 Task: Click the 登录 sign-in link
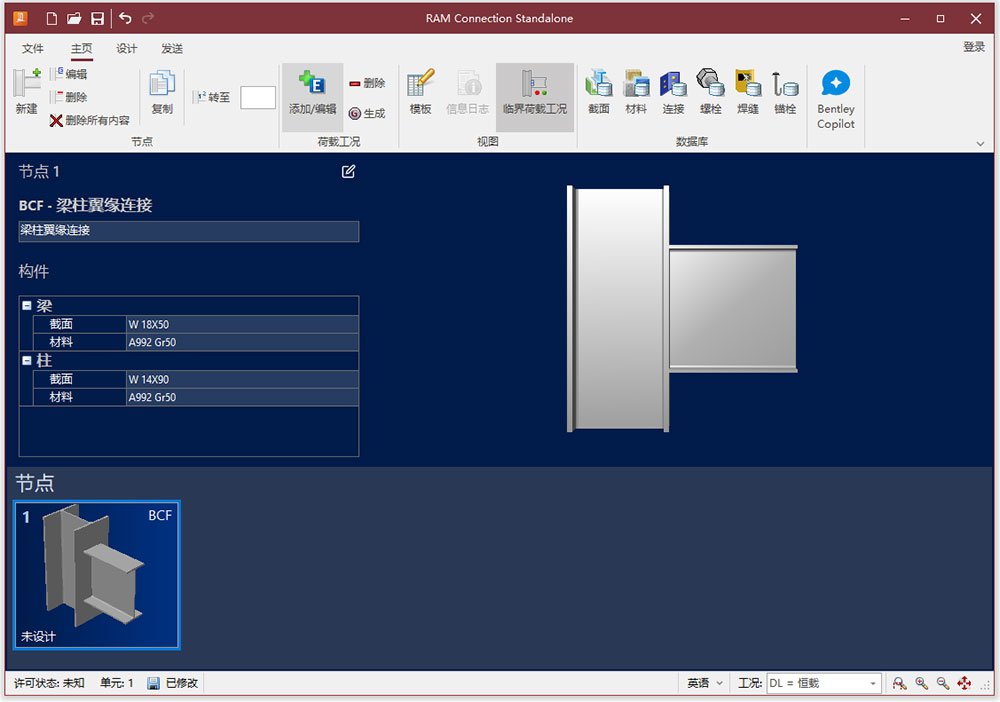tap(974, 47)
